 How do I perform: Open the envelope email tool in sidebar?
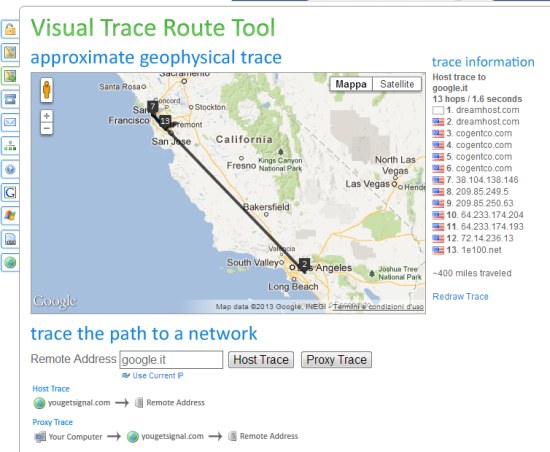tap(10, 122)
